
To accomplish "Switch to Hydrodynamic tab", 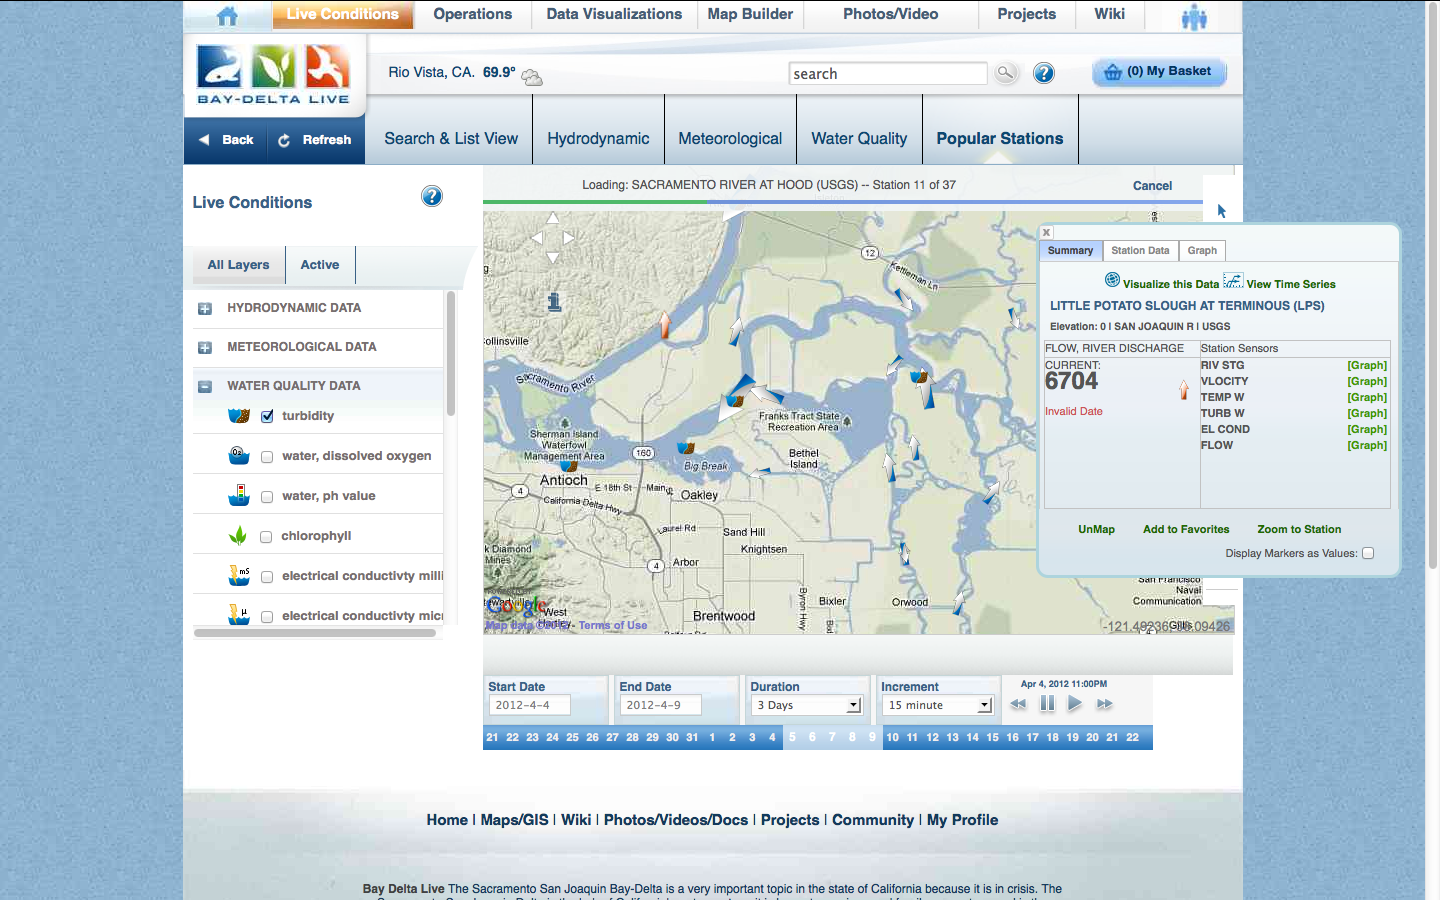I will point(598,139).
